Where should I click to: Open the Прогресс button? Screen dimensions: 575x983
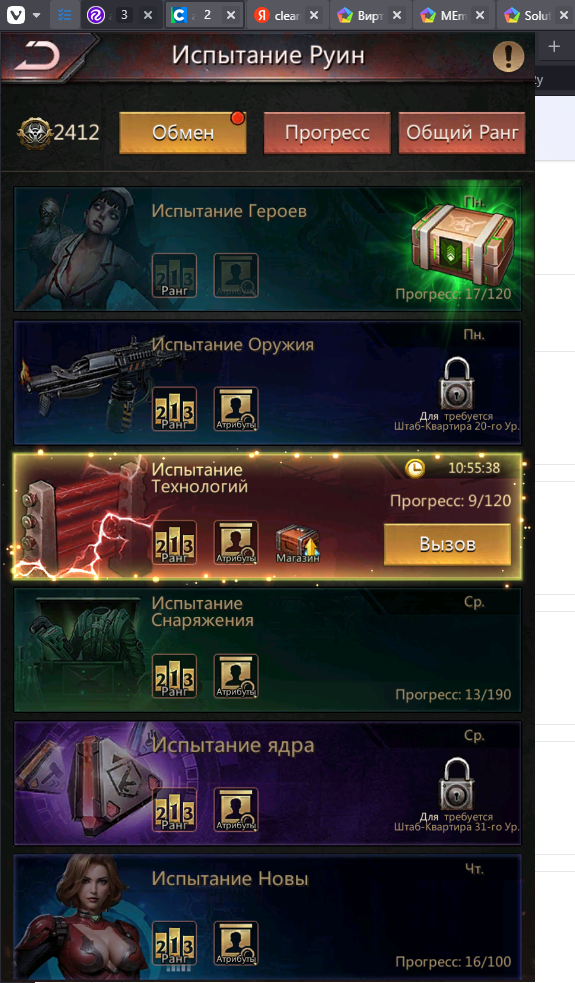point(327,133)
